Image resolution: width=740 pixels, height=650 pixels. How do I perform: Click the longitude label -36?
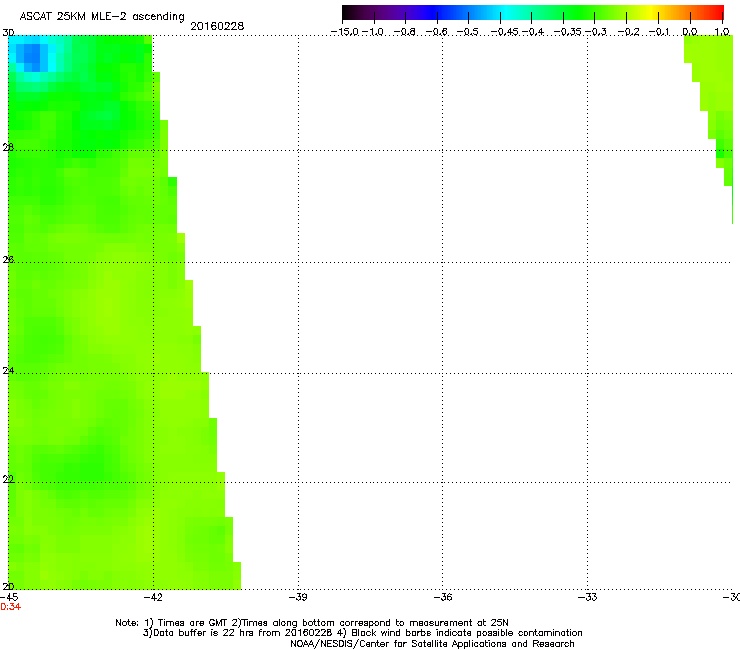pos(443,598)
